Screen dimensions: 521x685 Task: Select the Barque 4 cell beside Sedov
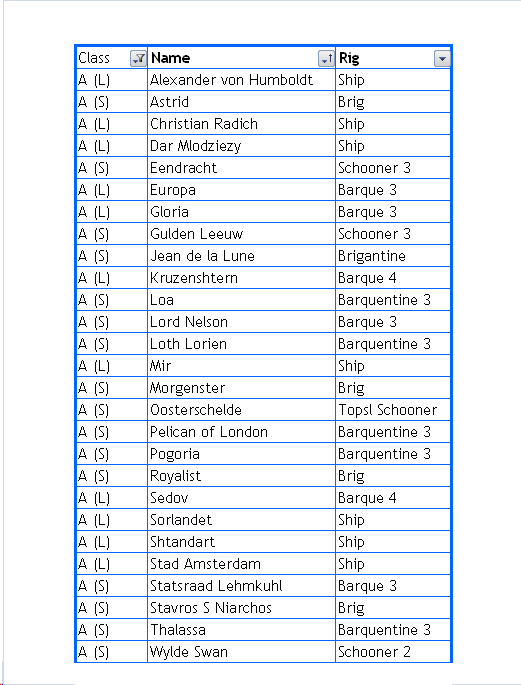point(393,498)
